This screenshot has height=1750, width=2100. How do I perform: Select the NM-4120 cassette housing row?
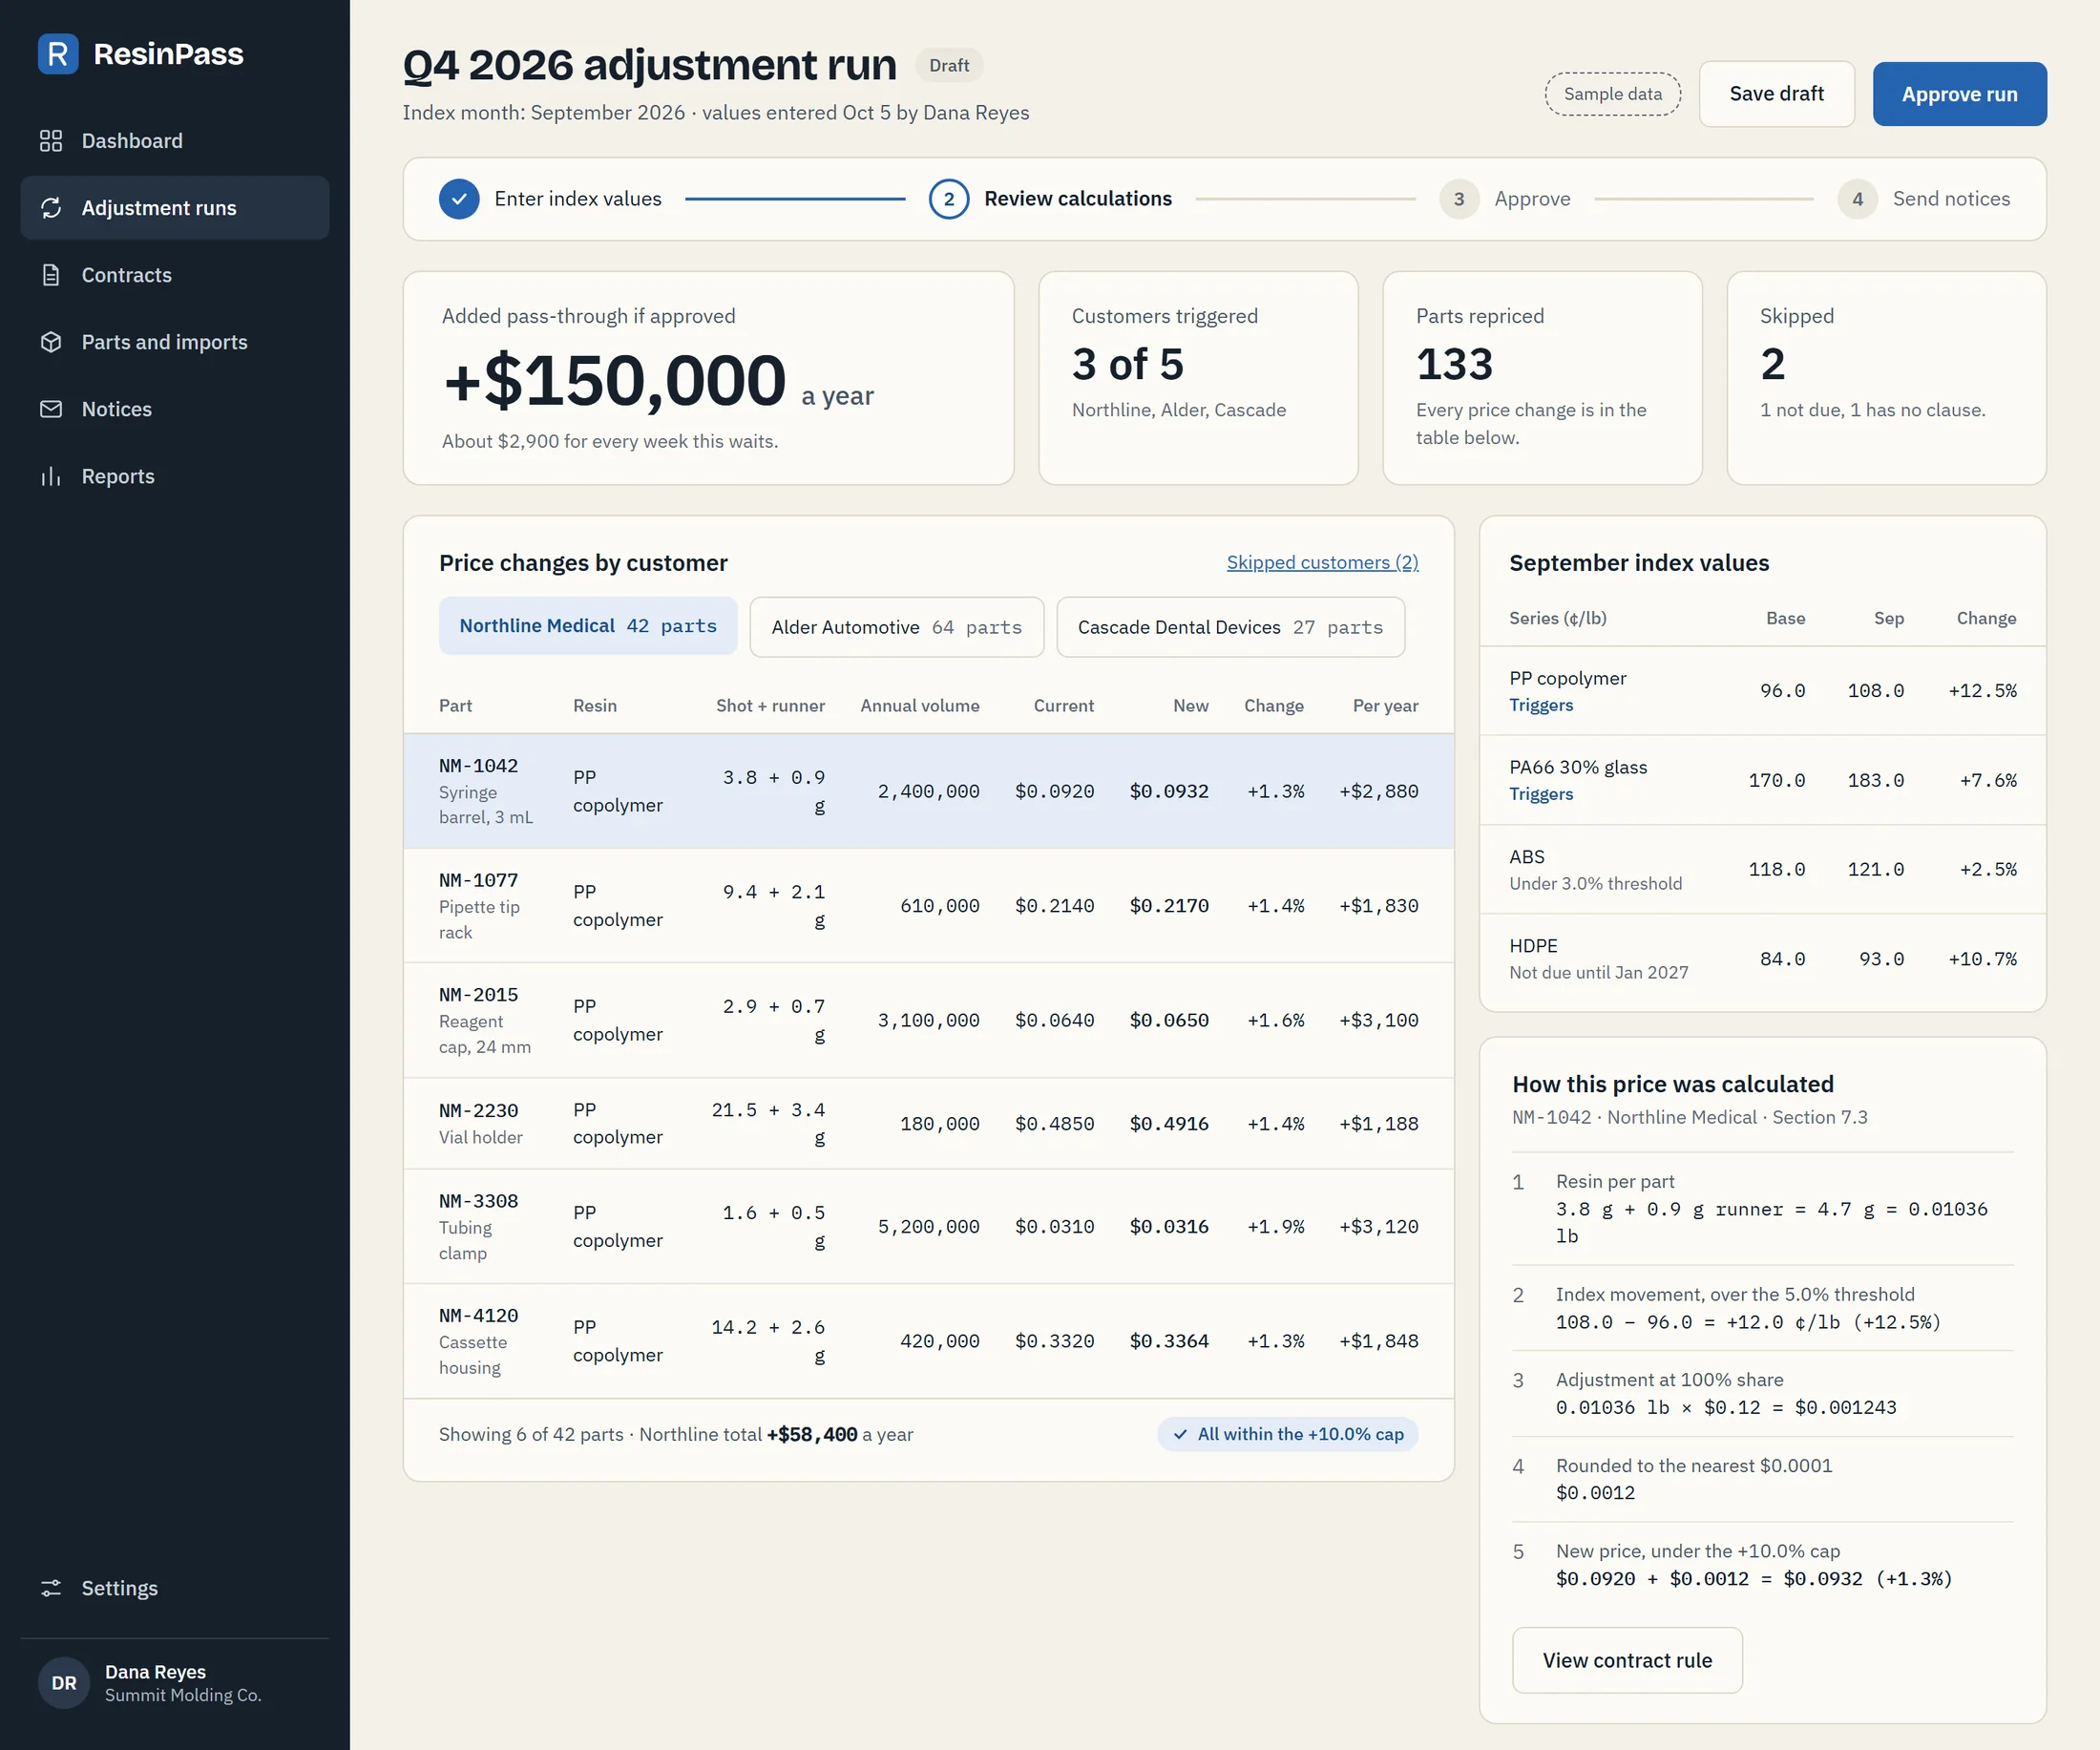pos(928,1341)
